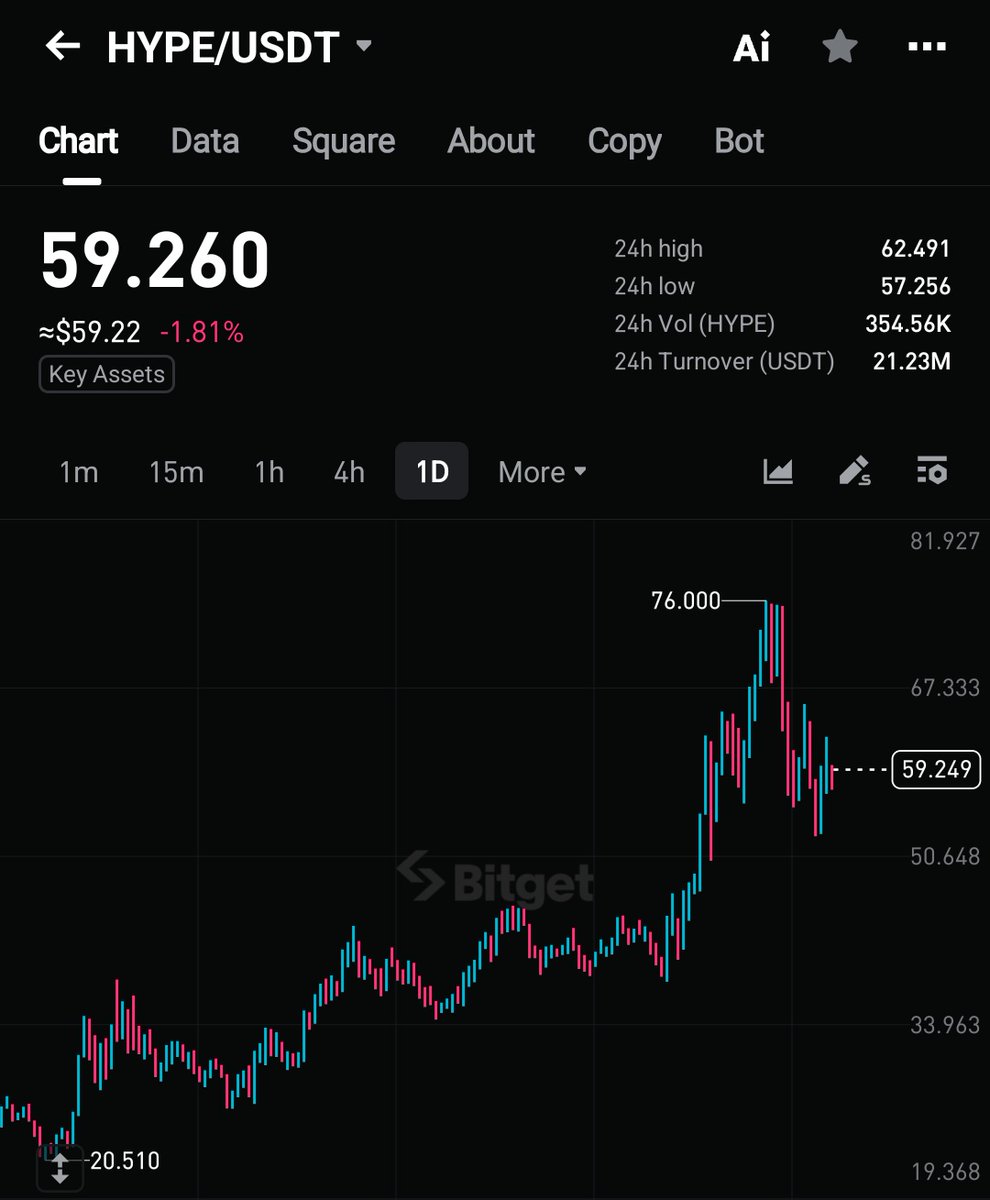Switch to the Copy tab
The width and height of the screenshot is (990, 1200).
(x=624, y=141)
